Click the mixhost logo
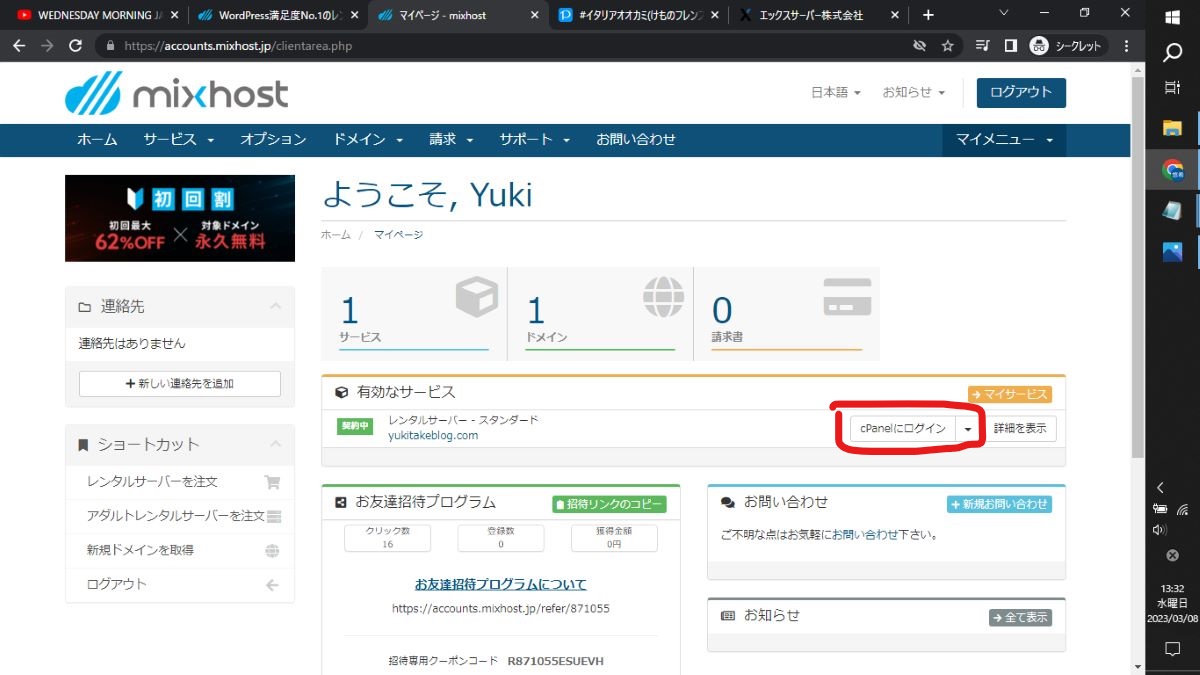Image resolution: width=1200 pixels, height=675 pixels. tap(177, 93)
